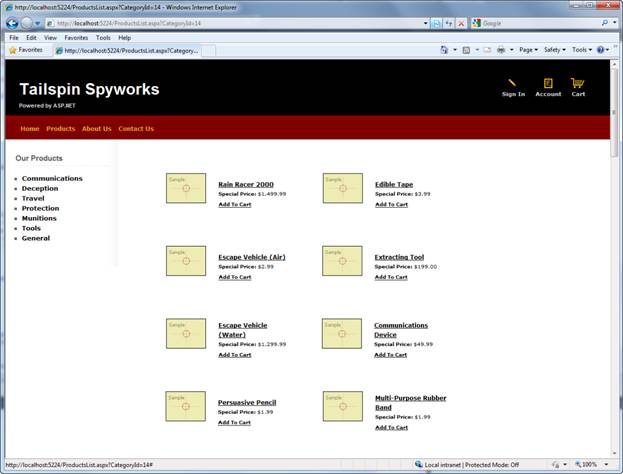Click the Rain Racer 2000 sample thumbnail

[186, 188]
